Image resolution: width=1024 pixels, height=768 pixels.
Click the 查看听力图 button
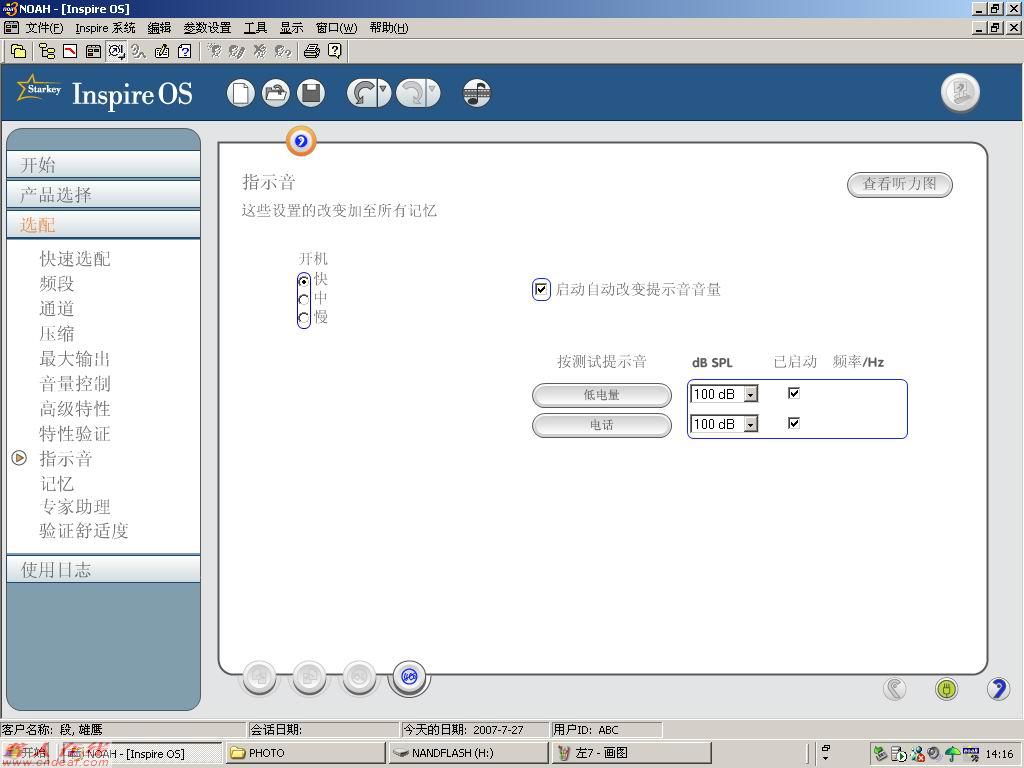coord(899,184)
